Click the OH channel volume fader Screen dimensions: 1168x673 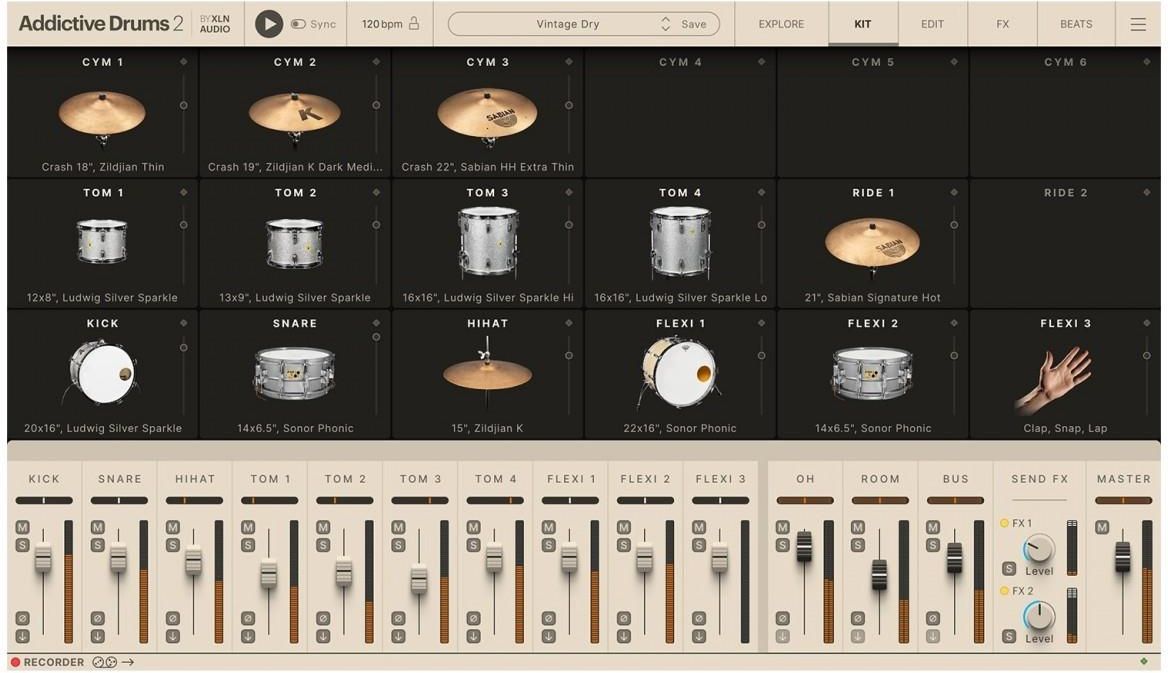click(x=804, y=546)
